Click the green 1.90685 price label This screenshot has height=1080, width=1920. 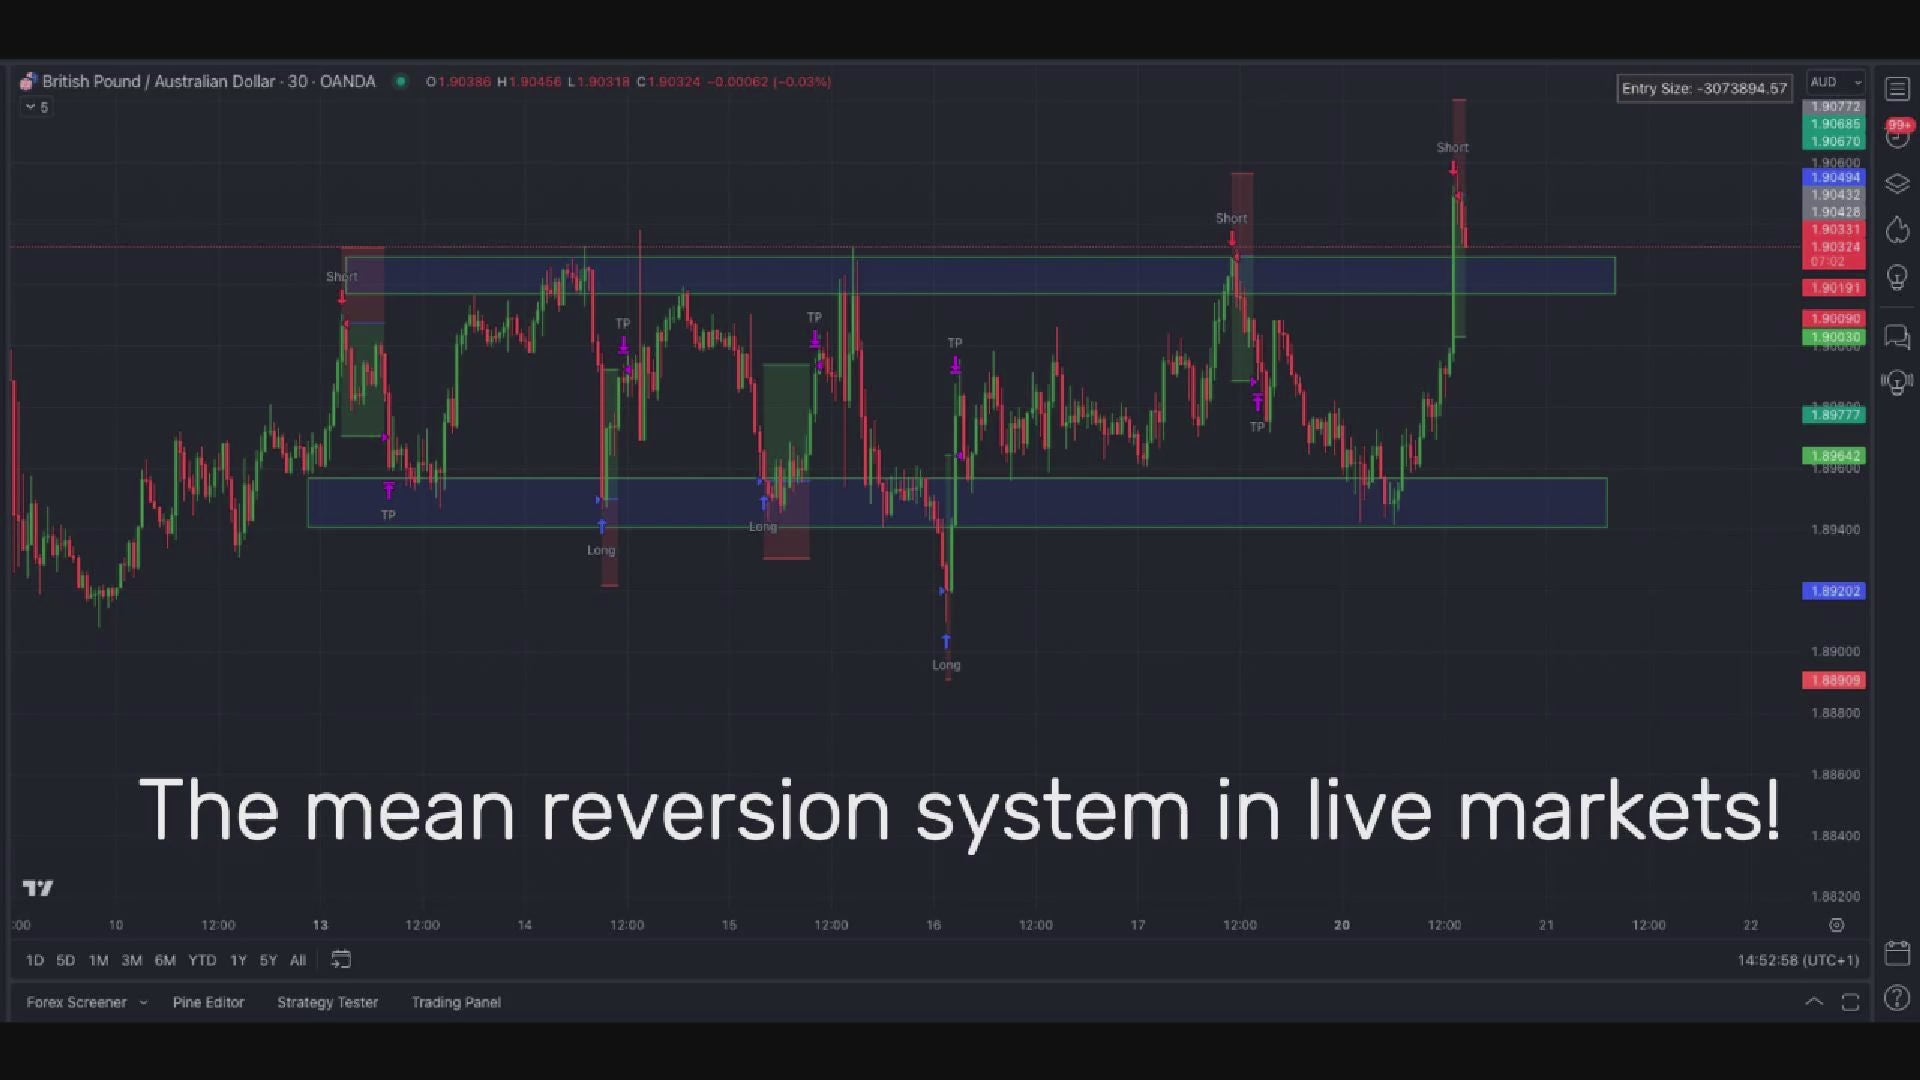tap(1834, 124)
